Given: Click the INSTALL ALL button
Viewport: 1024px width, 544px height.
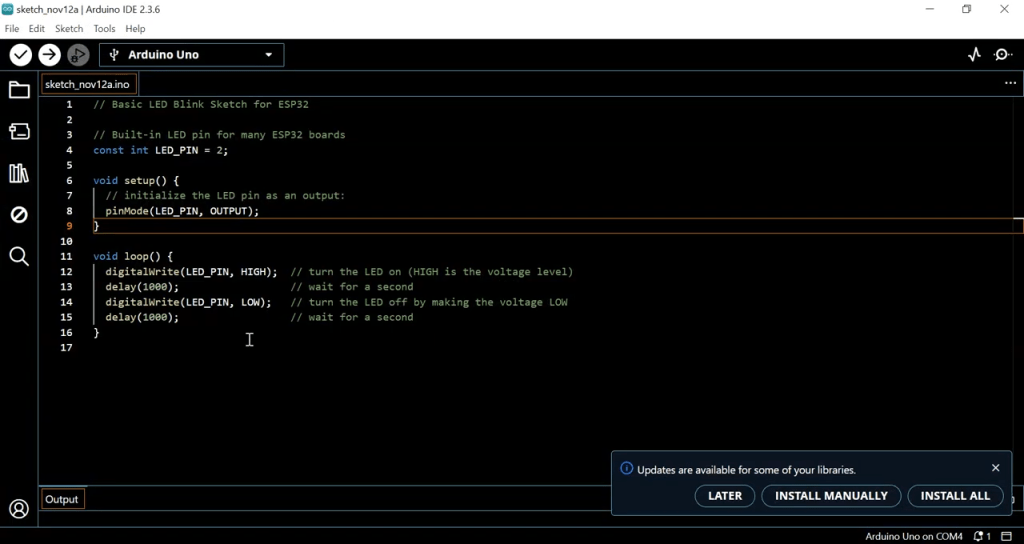Looking at the screenshot, I should coord(955,496).
